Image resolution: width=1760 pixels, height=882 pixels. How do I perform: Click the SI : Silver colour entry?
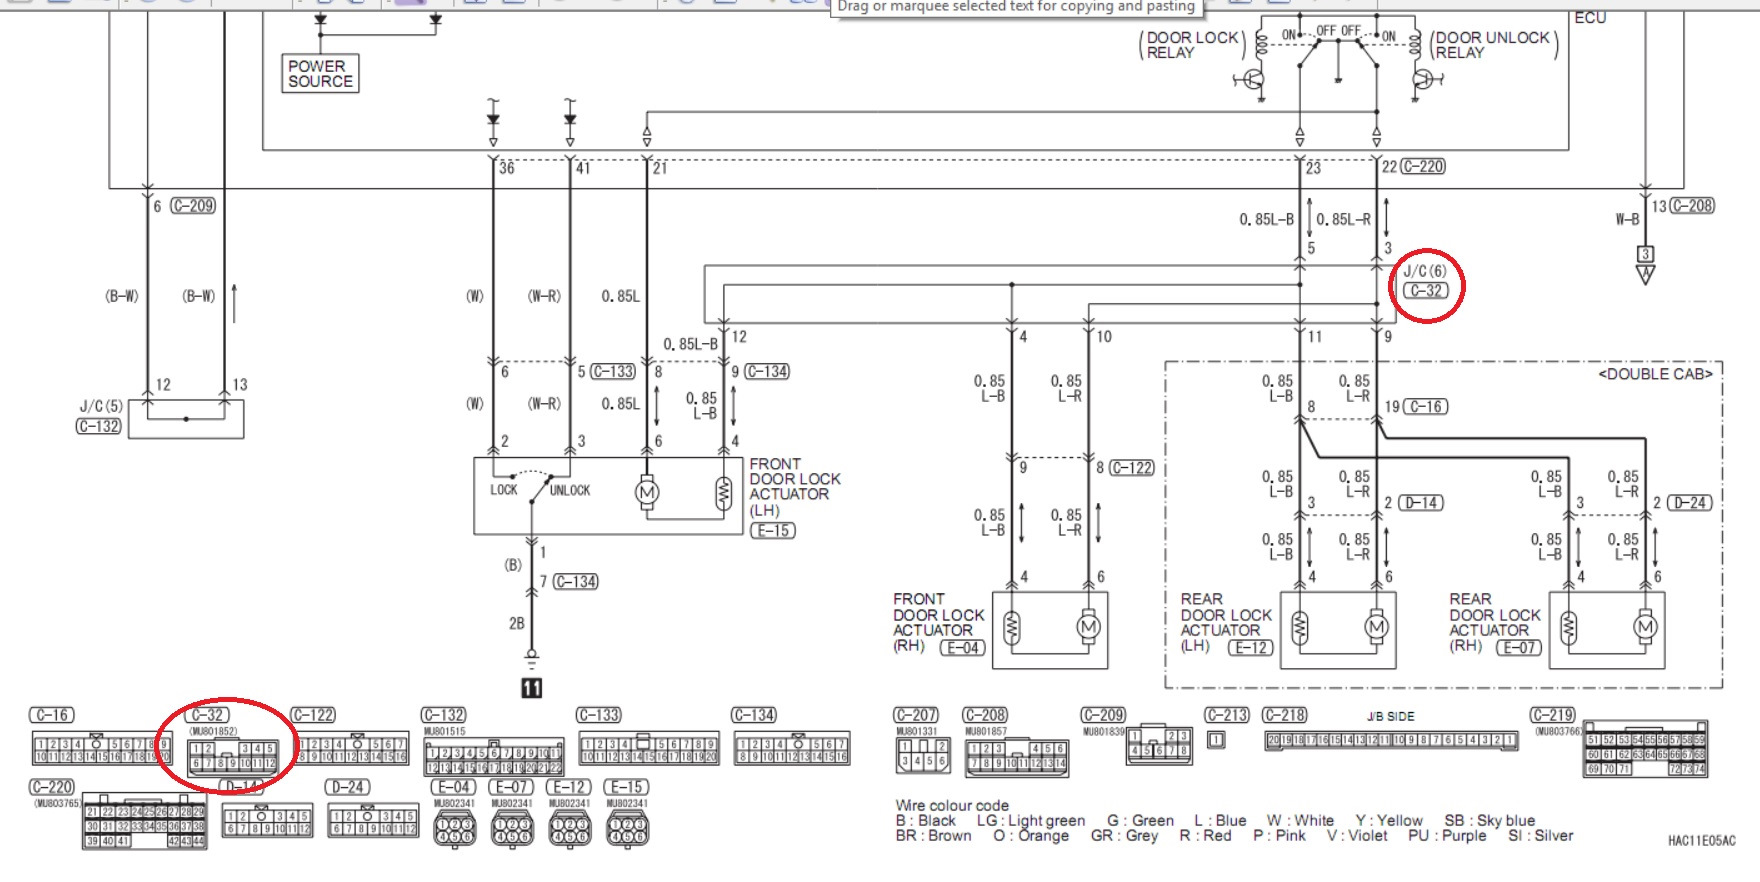tap(1541, 836)
